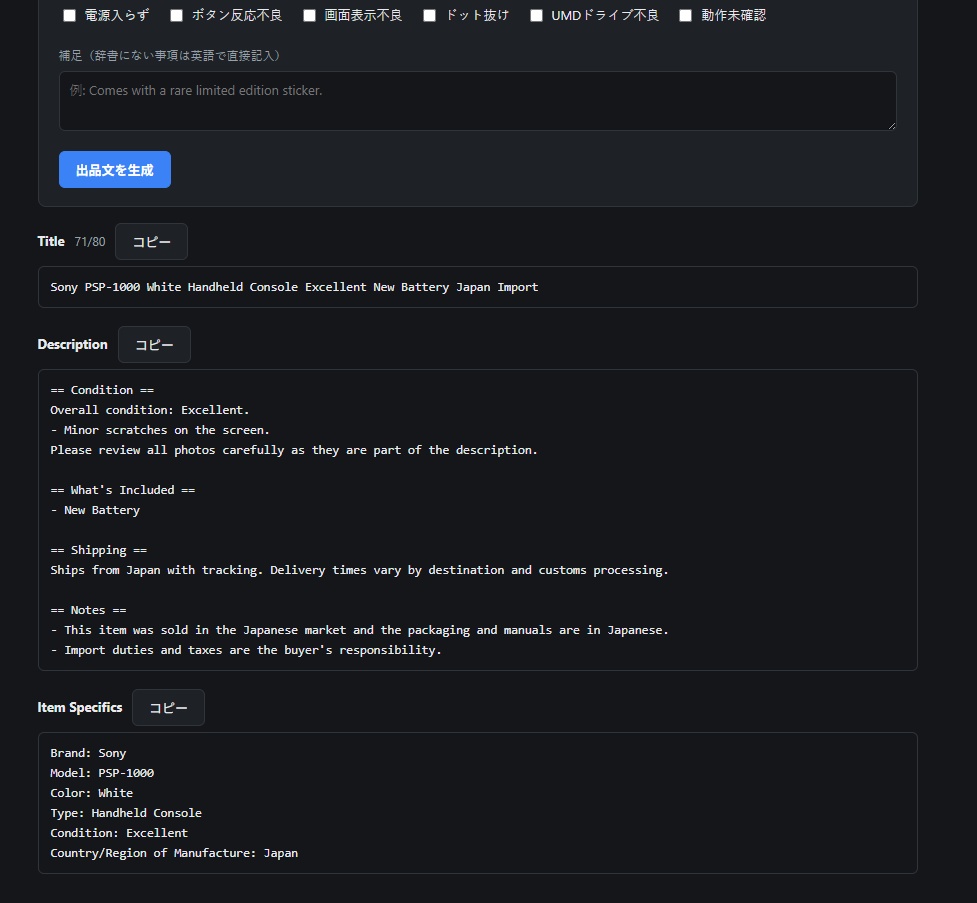The width and height of the screenshot is (977, 903).
Task: Click 'Import duties and taxes' line
Action: click(245, 650)
